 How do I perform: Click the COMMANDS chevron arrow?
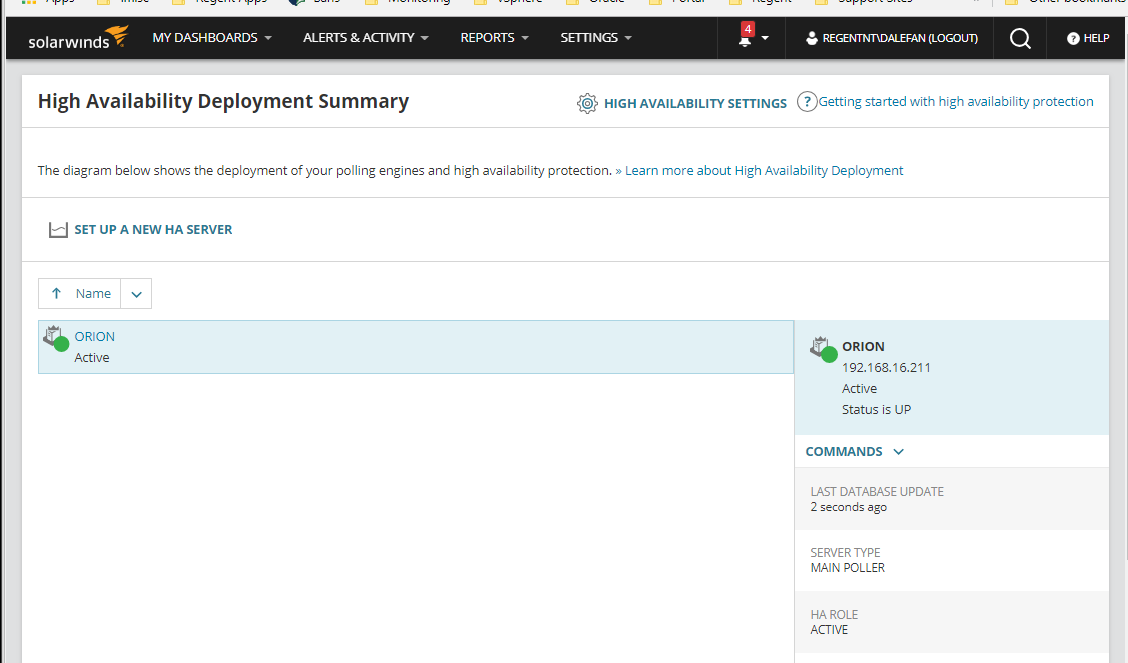899,452
